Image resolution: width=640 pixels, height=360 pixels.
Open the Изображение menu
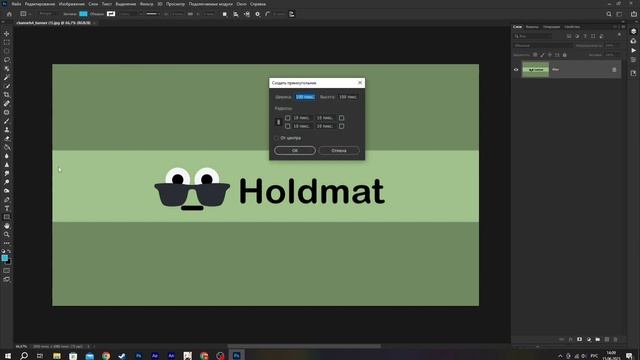[71, 4]
